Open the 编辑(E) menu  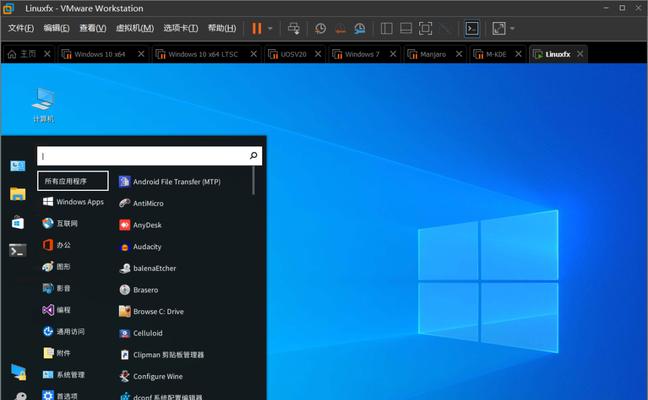[57, 28]
